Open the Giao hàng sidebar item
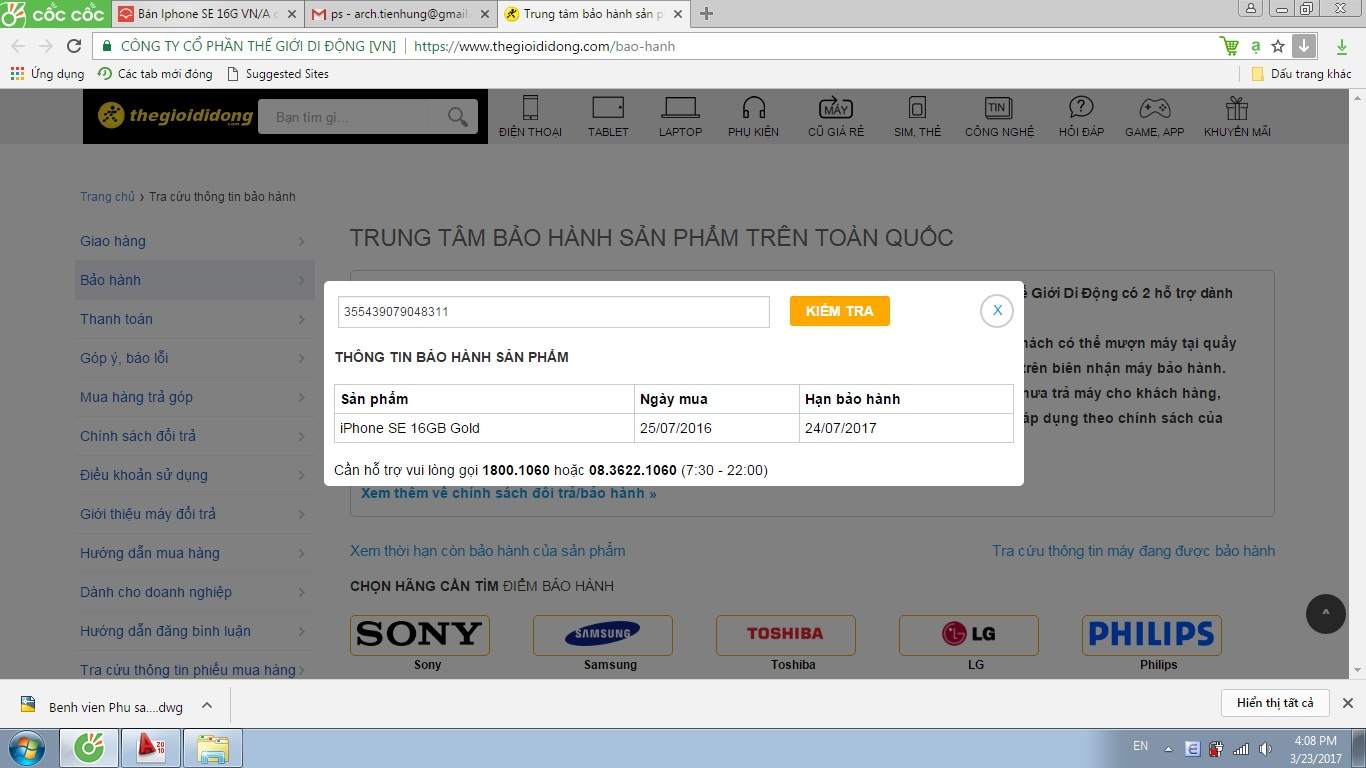1366x768 pixels. [x=194, y=241]
